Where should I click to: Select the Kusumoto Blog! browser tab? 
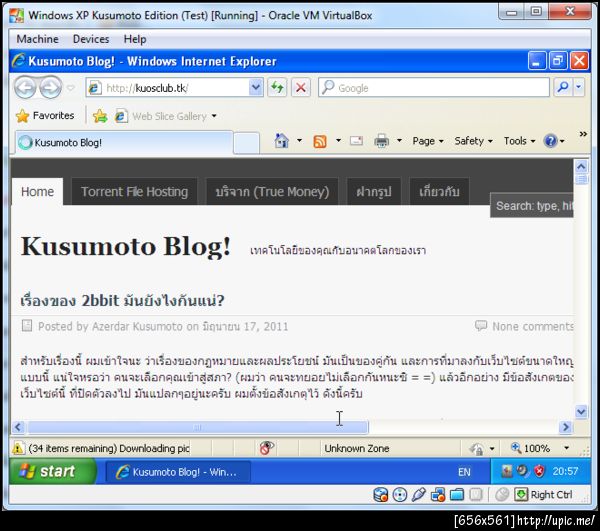pyautogui.click(x=124, y=143)
